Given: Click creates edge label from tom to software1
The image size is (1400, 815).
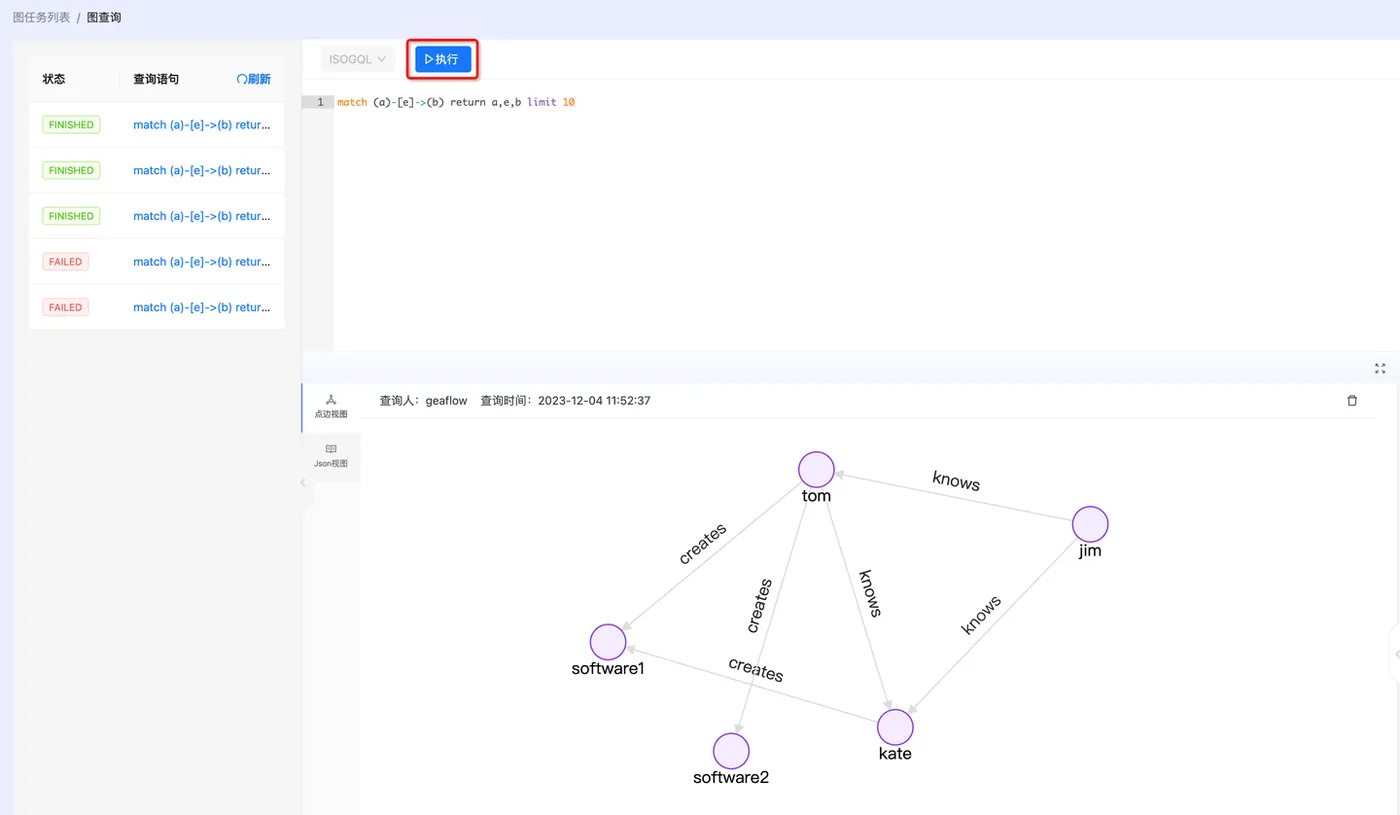Looking at the screenshot, I should click(x=702, y=543).
